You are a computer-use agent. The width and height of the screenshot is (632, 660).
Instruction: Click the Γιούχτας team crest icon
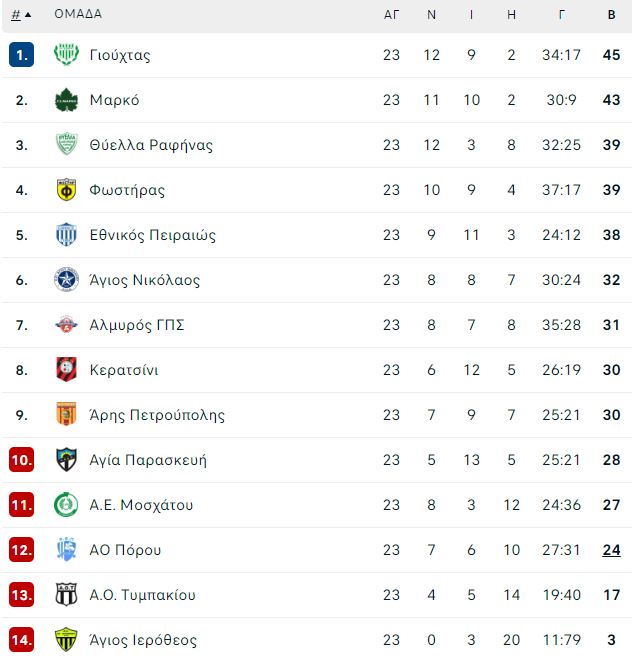click(67, 54)
